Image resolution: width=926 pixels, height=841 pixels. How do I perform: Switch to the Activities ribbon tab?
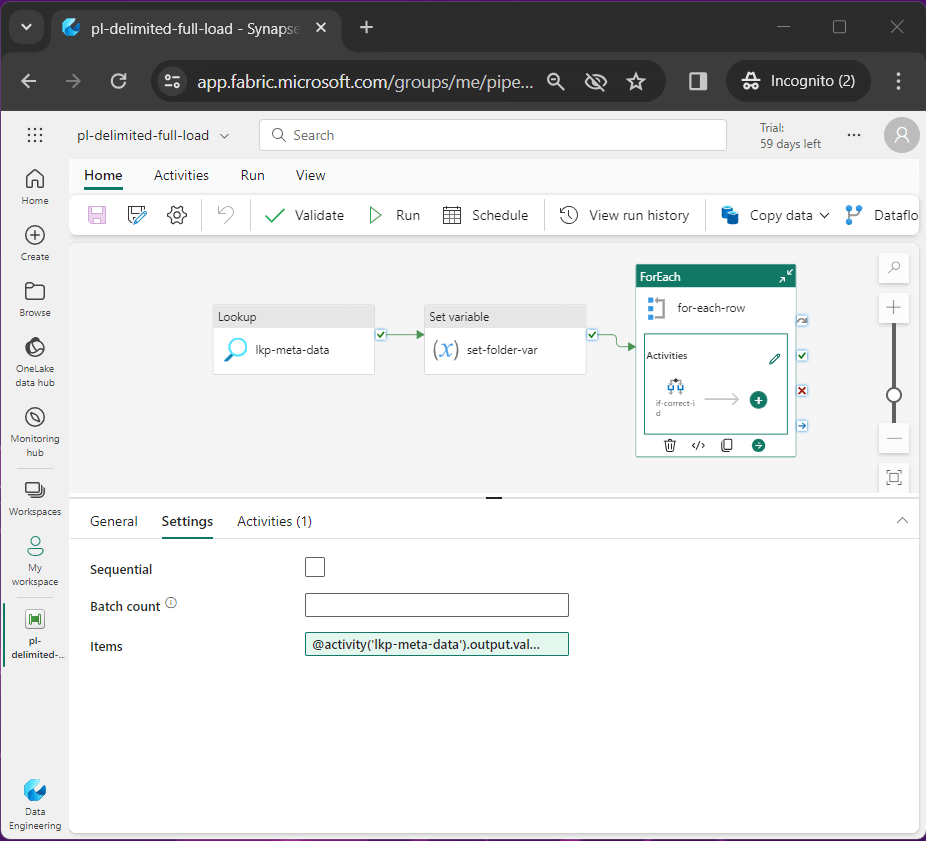click(x=181, y=175)
